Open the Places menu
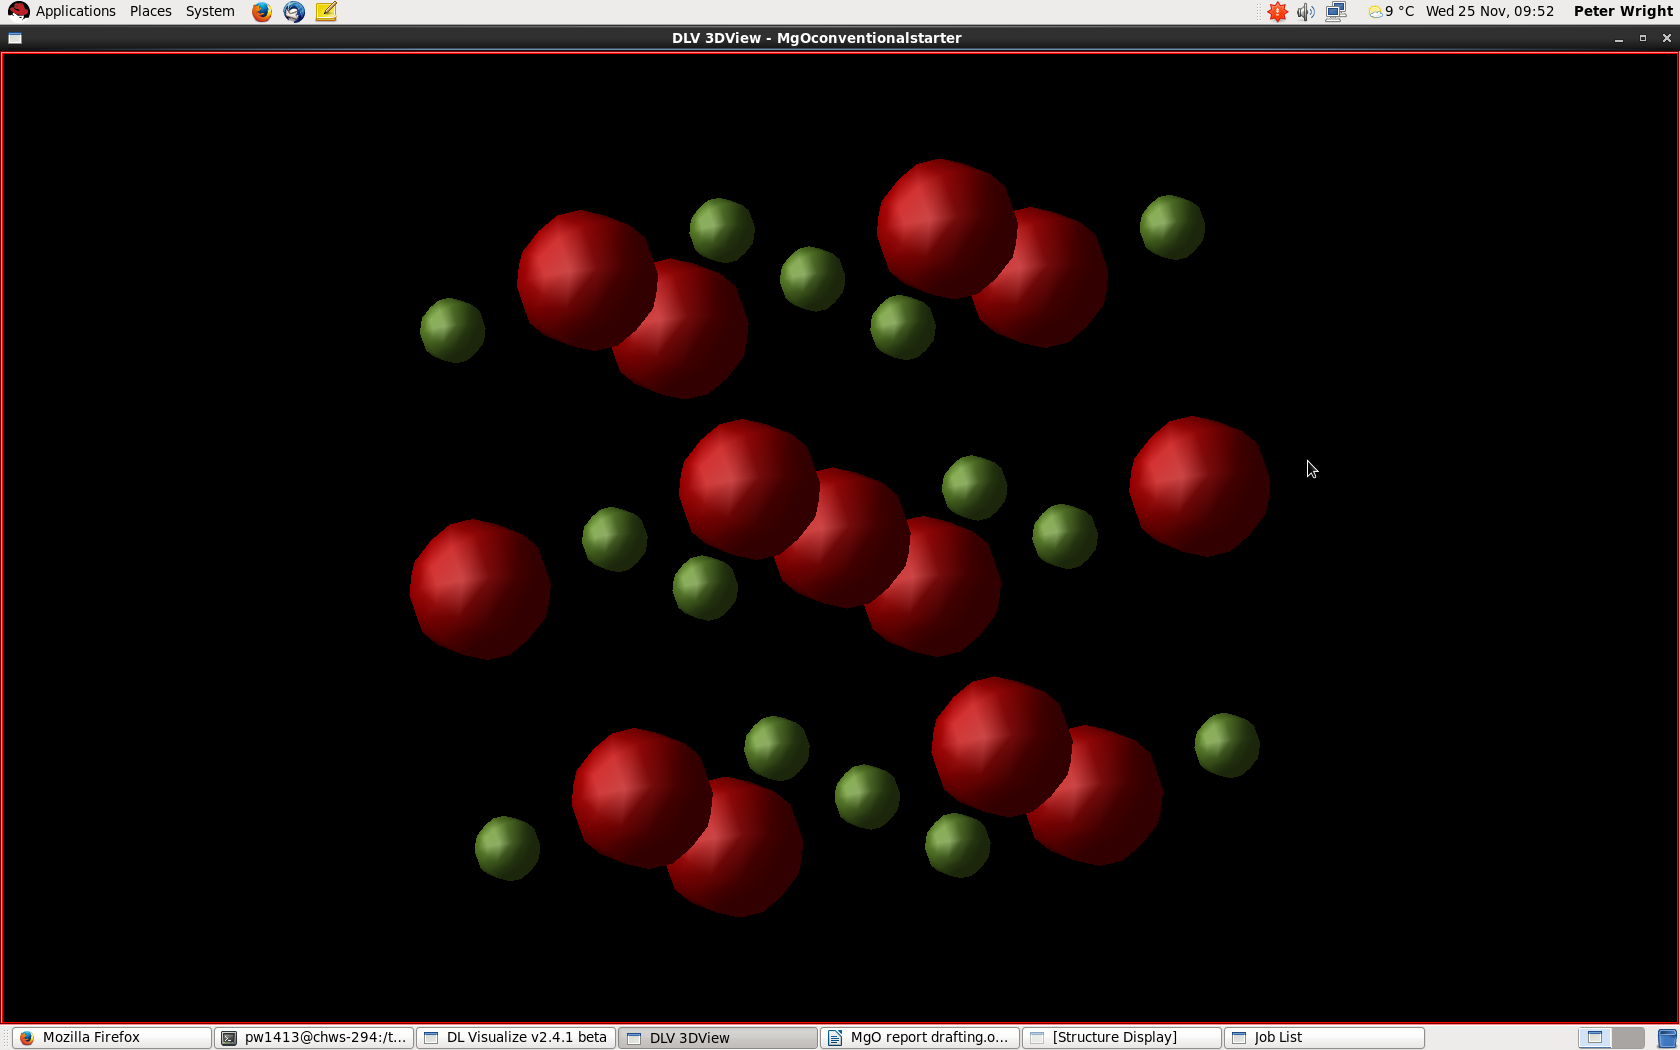This screenshot has width=1680, height=1050. coord(150,12)
